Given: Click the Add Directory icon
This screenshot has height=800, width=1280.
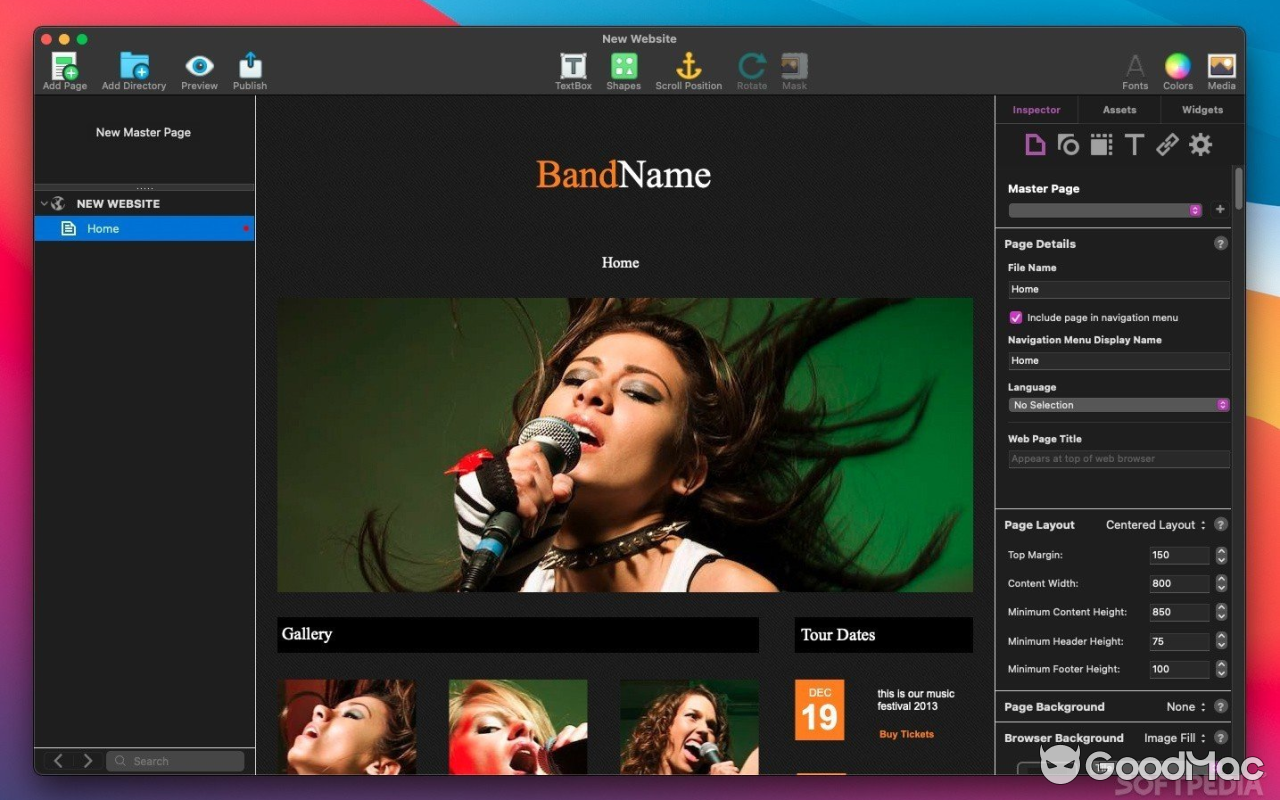Looking at the screenshot, I should click(x=134, y=67).
